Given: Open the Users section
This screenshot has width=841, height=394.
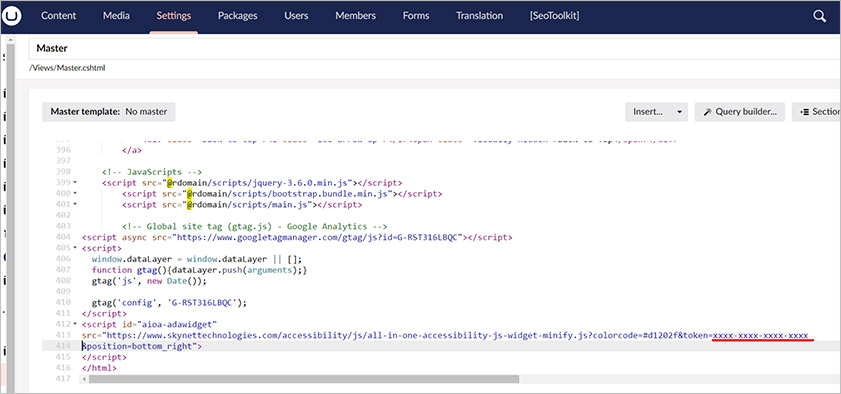Looking at the screenshot, I should 296,16.
